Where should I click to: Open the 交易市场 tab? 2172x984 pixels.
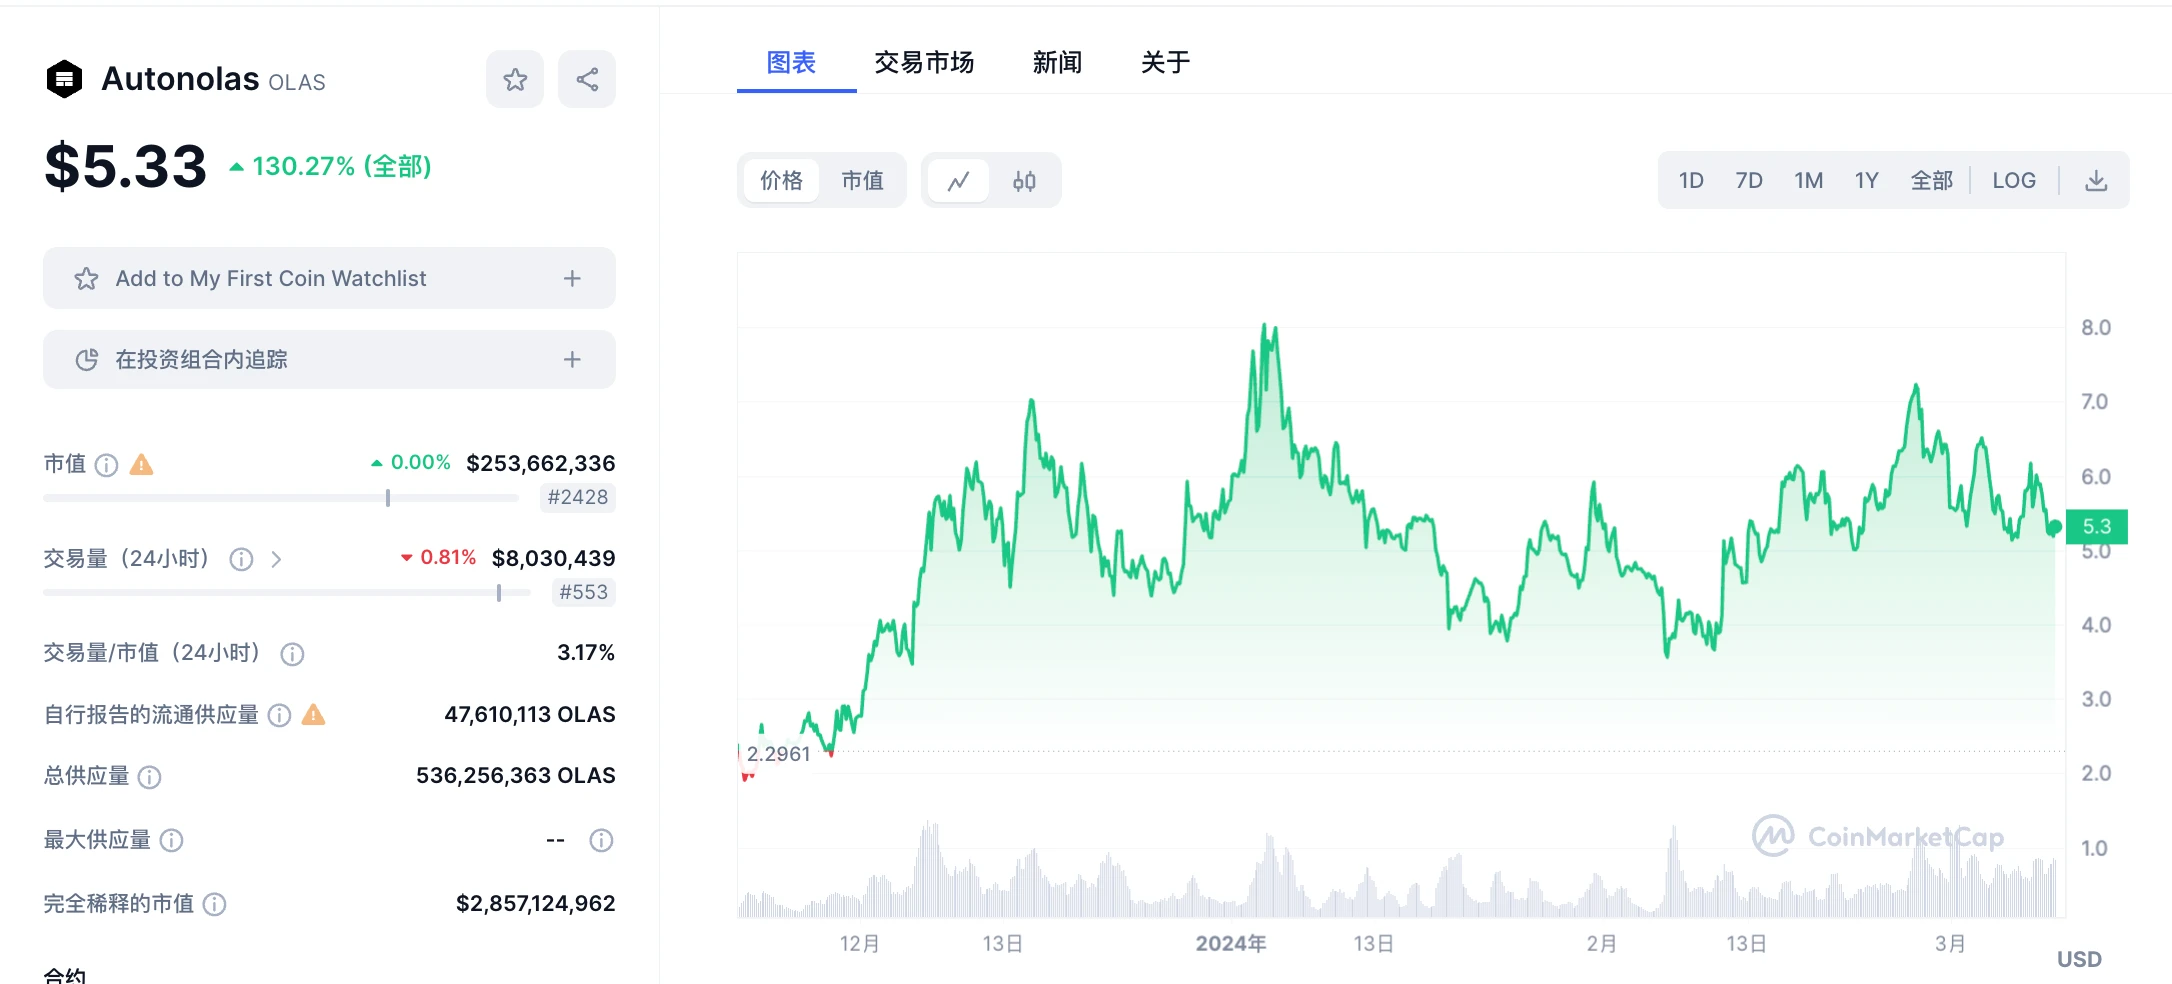[923, 63]
